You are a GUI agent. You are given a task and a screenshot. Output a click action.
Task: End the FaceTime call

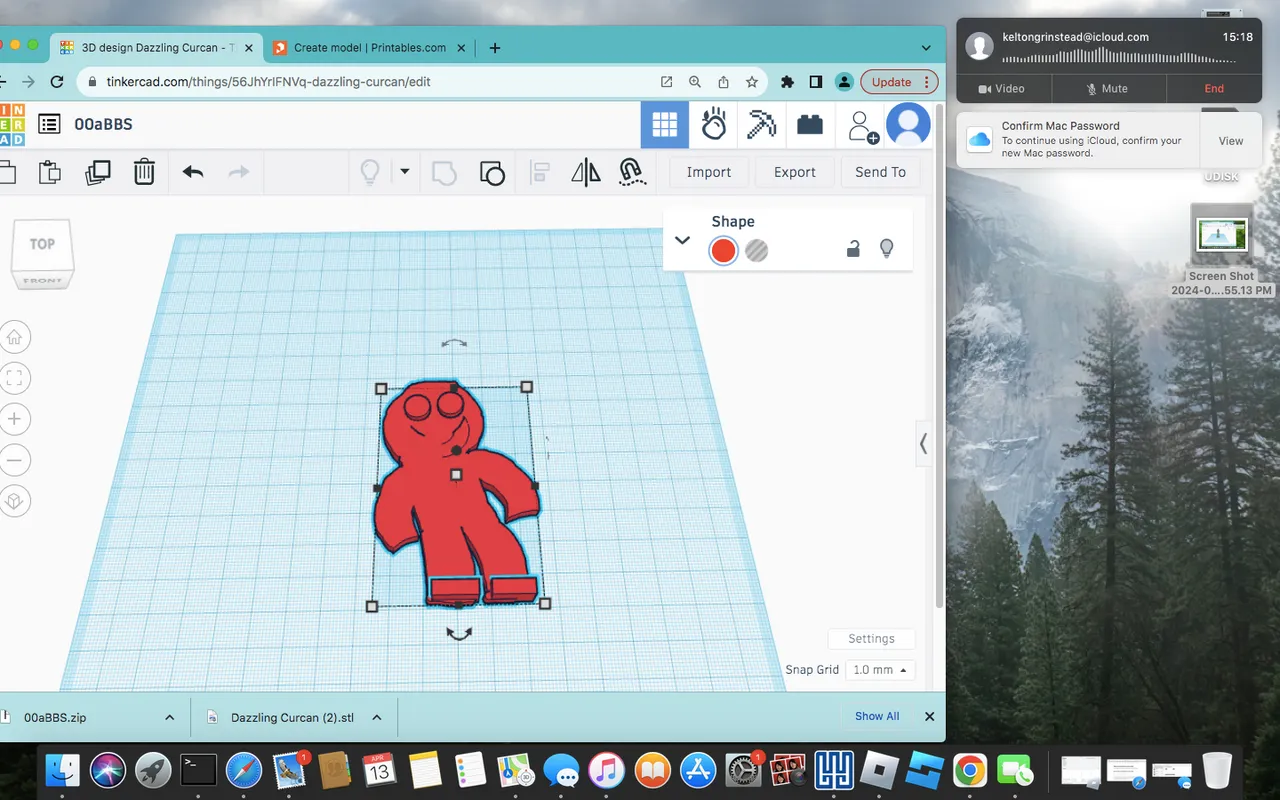pyautogui.click(x=1214, y=88)
